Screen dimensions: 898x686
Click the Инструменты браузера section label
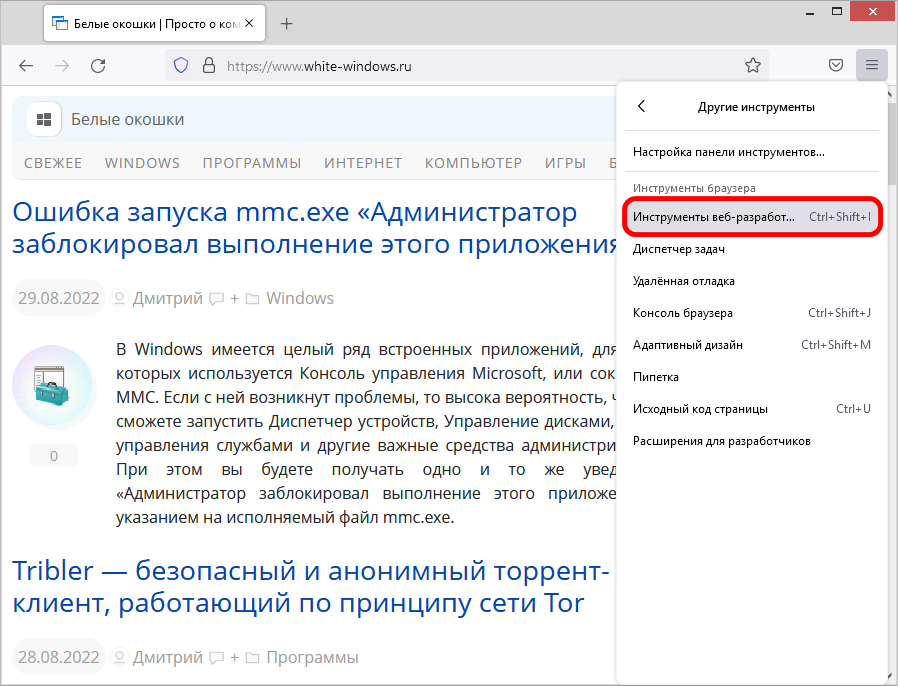click(694, 188)
